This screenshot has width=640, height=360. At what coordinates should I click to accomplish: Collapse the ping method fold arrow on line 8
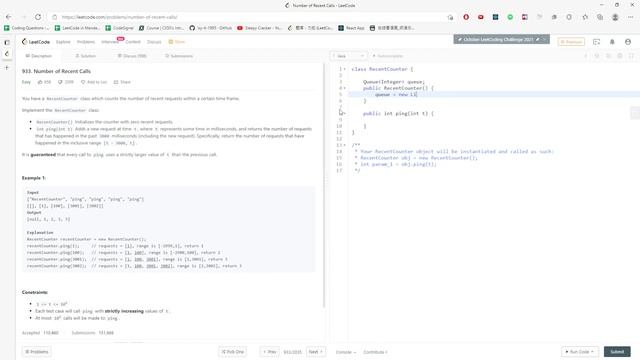click(x=344, y=113)
